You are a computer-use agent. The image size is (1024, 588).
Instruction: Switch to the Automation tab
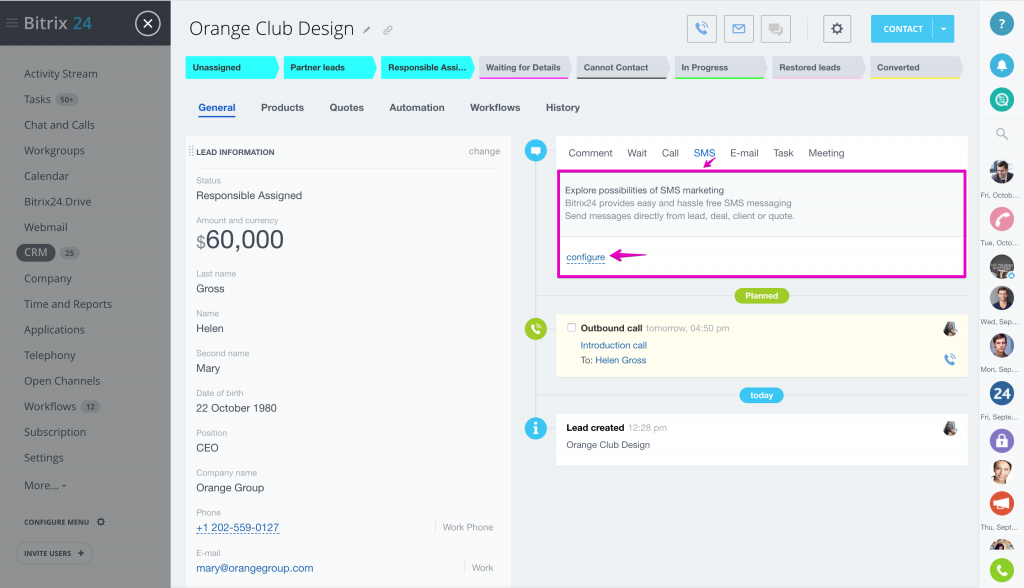(417, 108)
